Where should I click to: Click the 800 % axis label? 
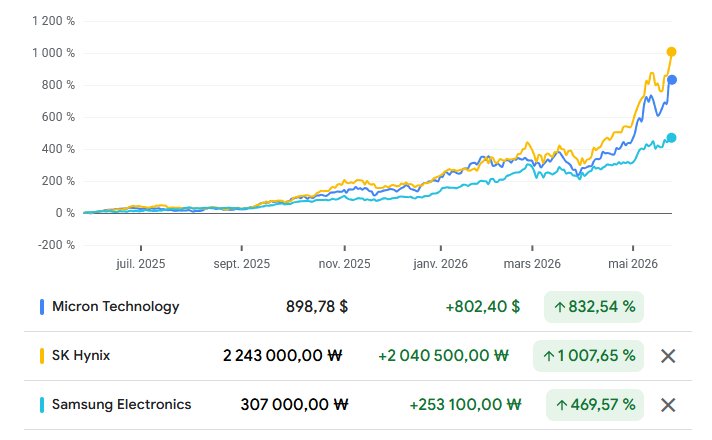[x=58, y=85]
